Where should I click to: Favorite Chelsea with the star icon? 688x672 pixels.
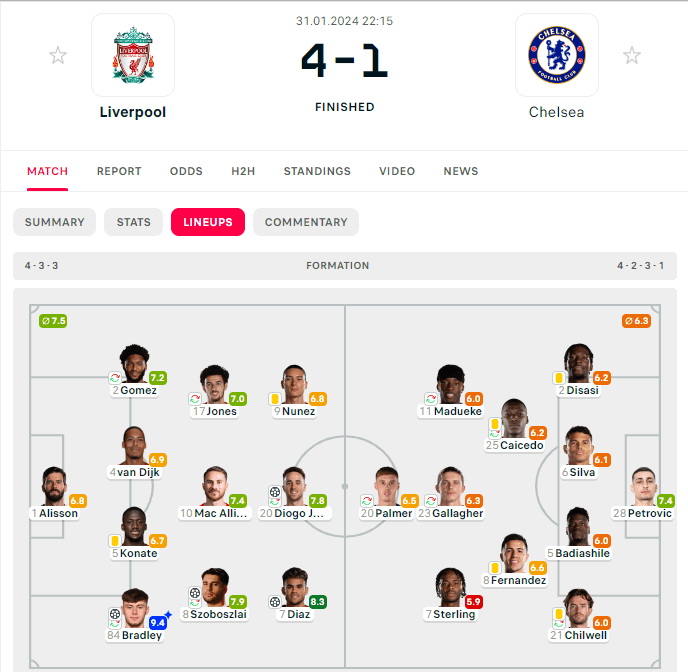coord(632,56)
